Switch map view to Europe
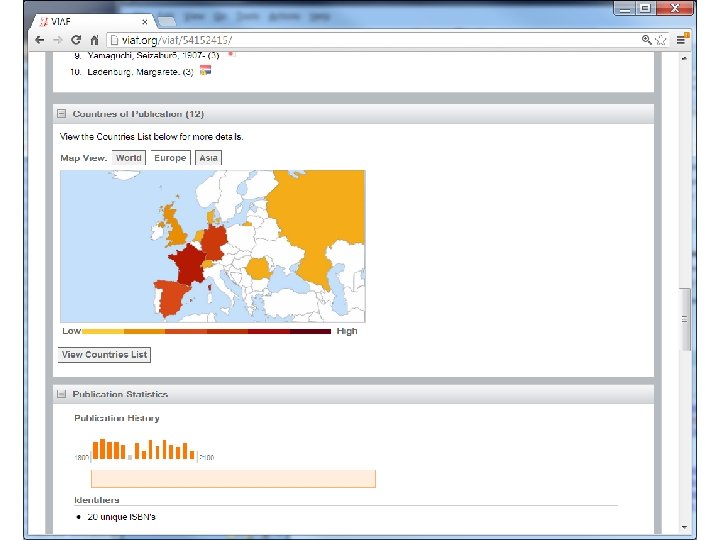The image size is (720, 540). (x=170, y=158)
